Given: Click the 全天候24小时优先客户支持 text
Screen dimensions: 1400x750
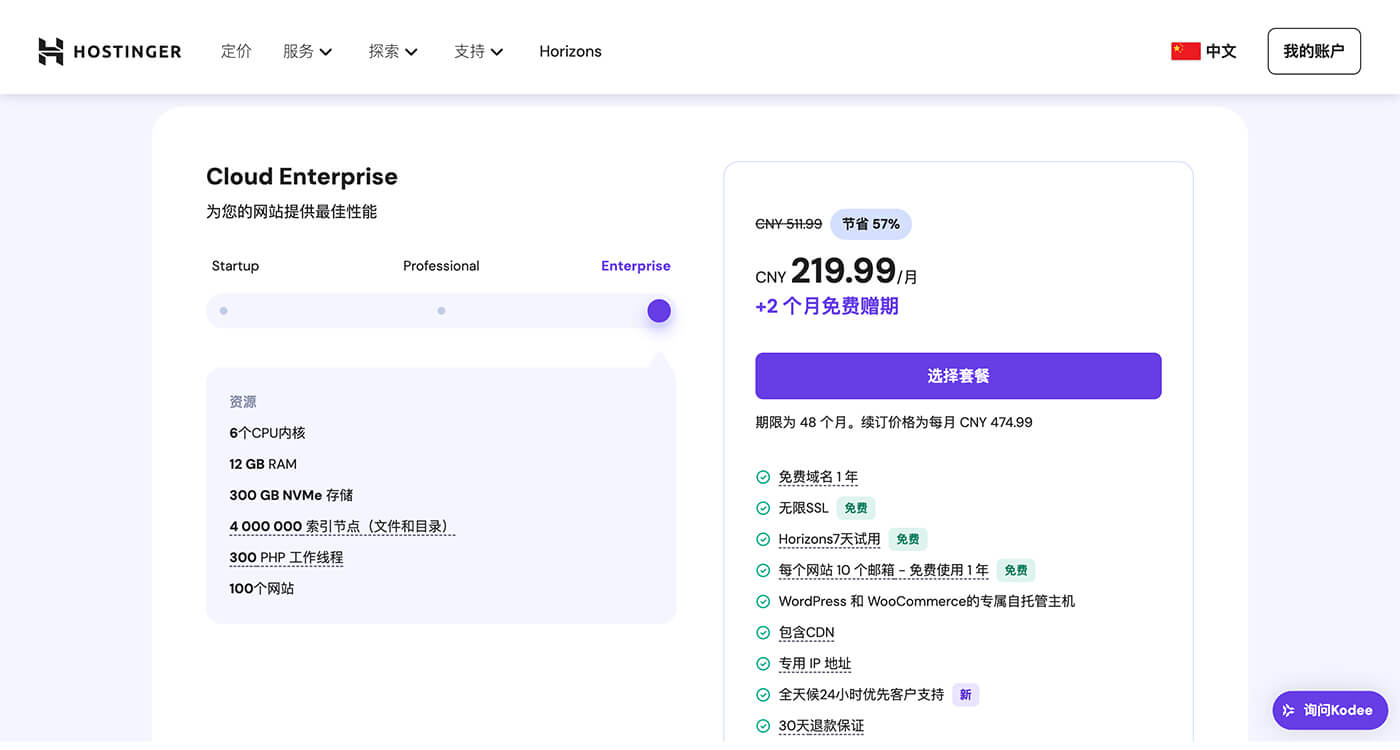Looking at the screenshot, I should pyautogui.click(x=861, y=694).
